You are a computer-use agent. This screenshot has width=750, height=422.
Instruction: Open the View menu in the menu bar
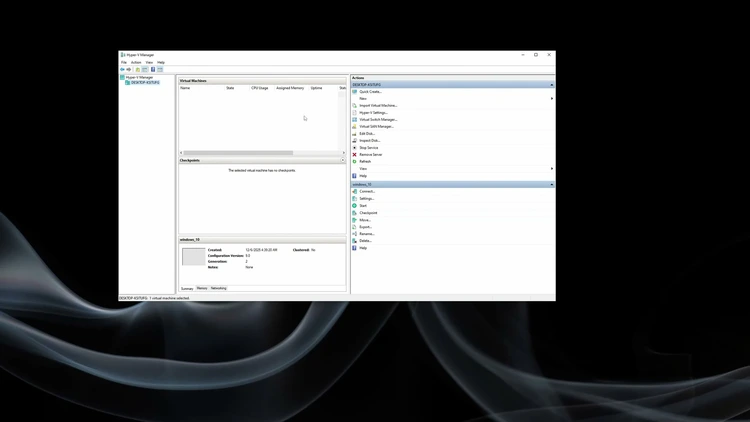(x=149, y=62)
